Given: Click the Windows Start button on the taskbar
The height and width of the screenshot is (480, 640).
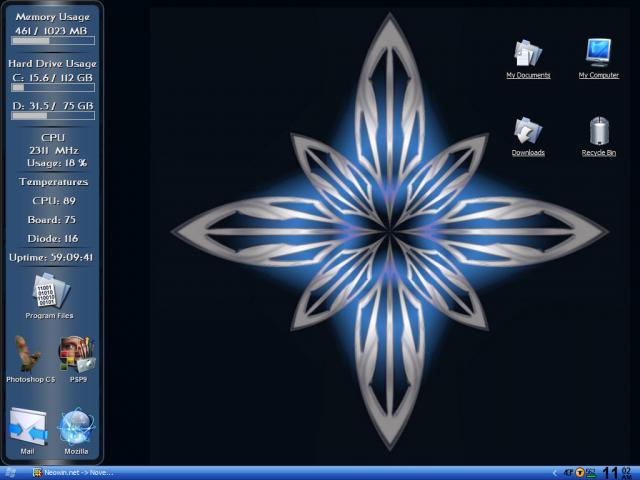Looking at the screenshot, I should pos(10,473).
